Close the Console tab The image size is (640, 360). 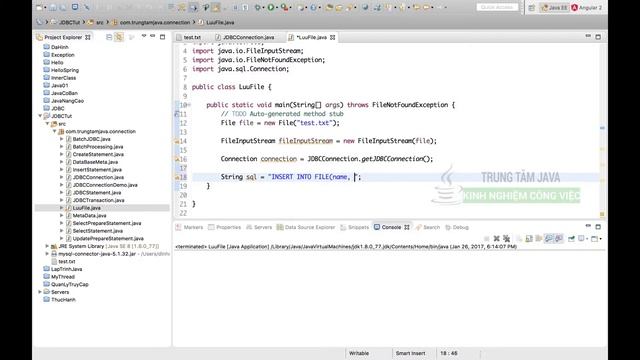407,227
